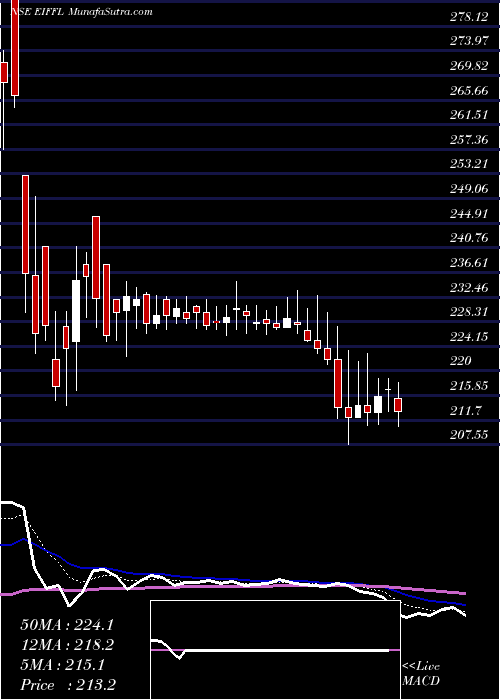Click the 232.46 price axis label
The height and width of the screenshot is (700, 500).
469,288
